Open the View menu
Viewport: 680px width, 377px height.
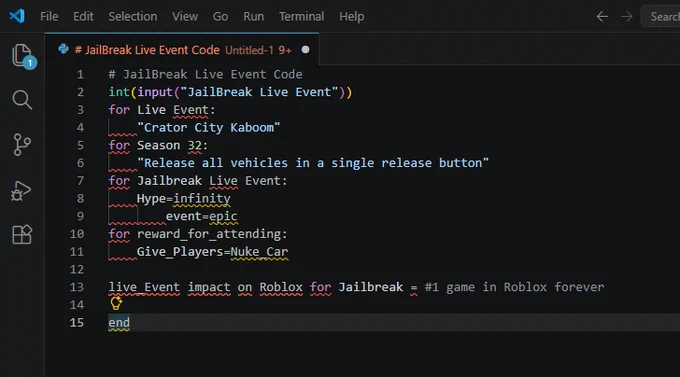[185, 16]
